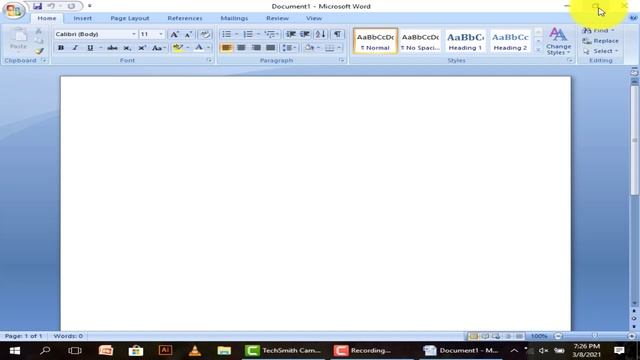Apply the No Spacing style

pyautogui.click(x=420, y=41)
